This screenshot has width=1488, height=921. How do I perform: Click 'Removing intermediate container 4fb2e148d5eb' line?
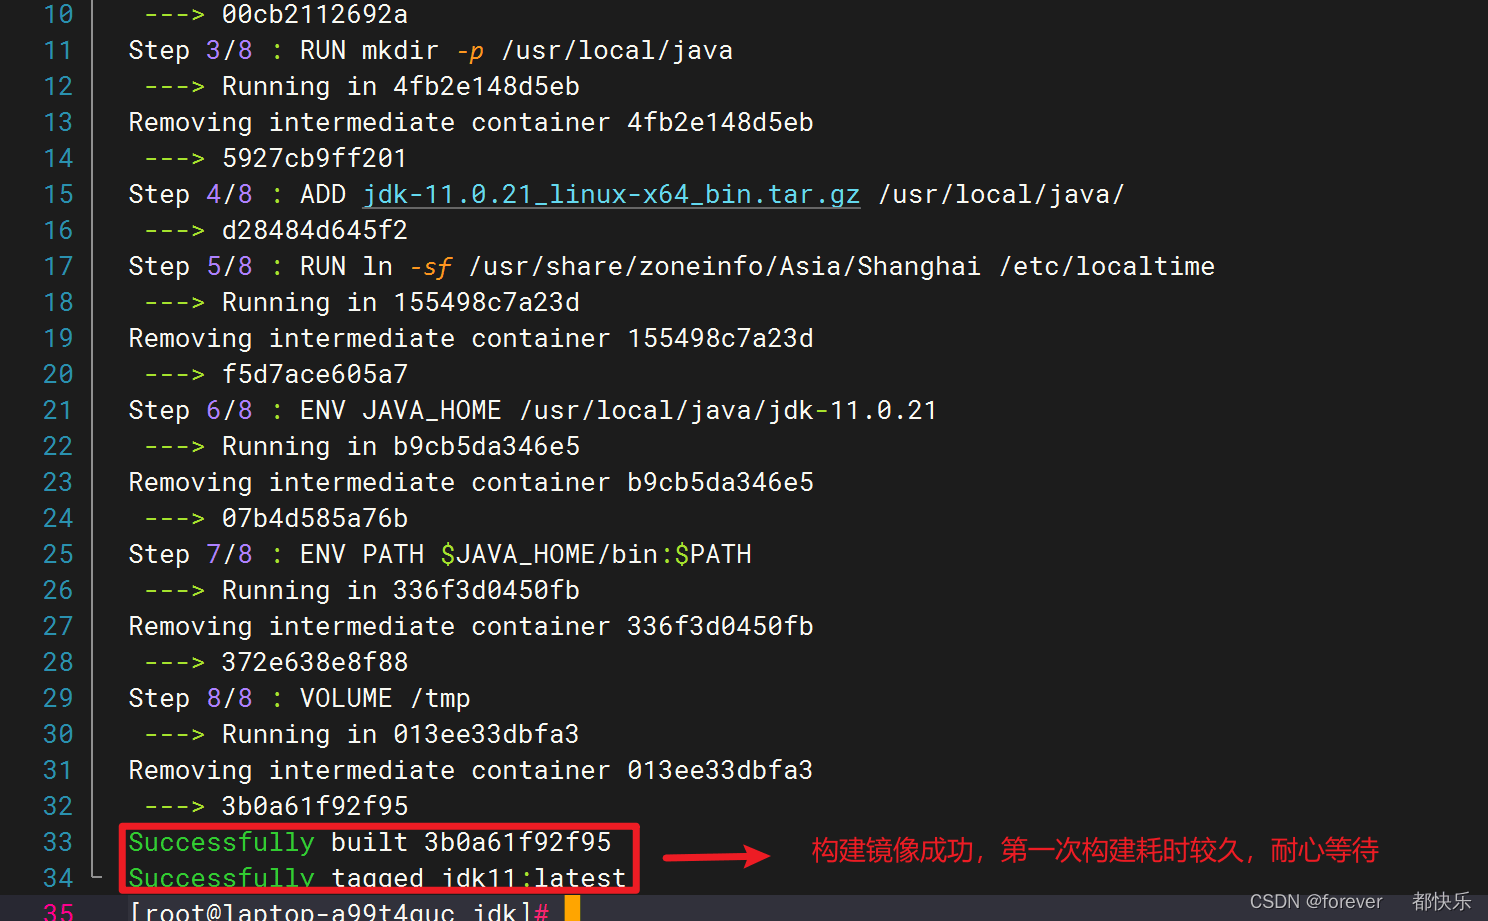coord(471,122)
